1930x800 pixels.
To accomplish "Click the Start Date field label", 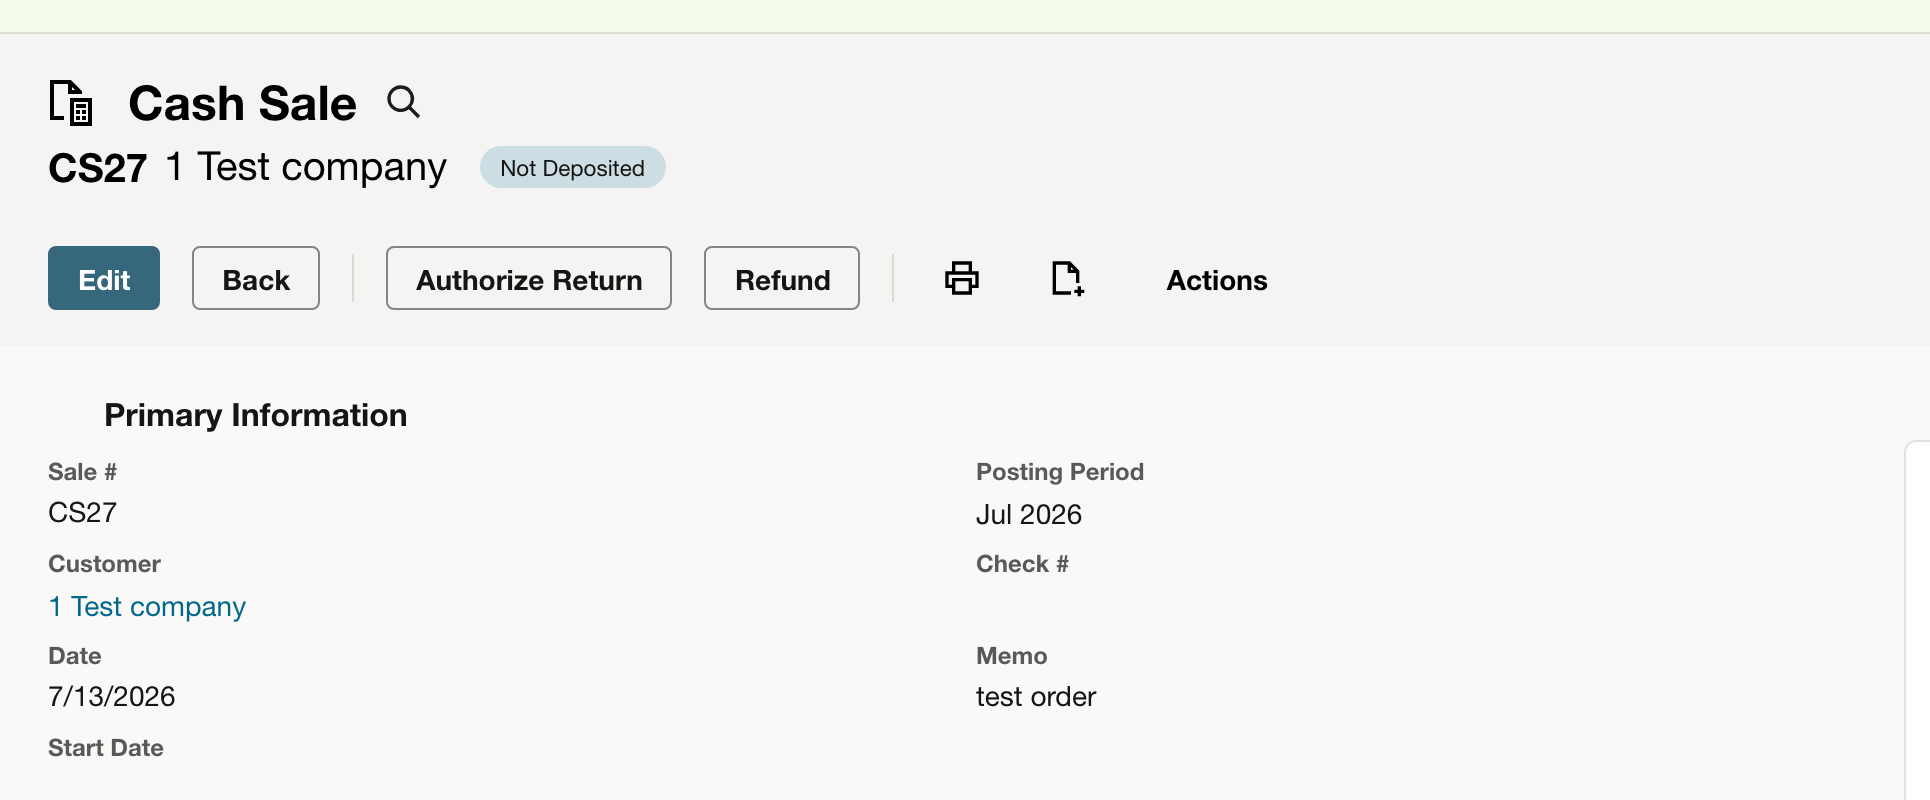I will point(106,748).
